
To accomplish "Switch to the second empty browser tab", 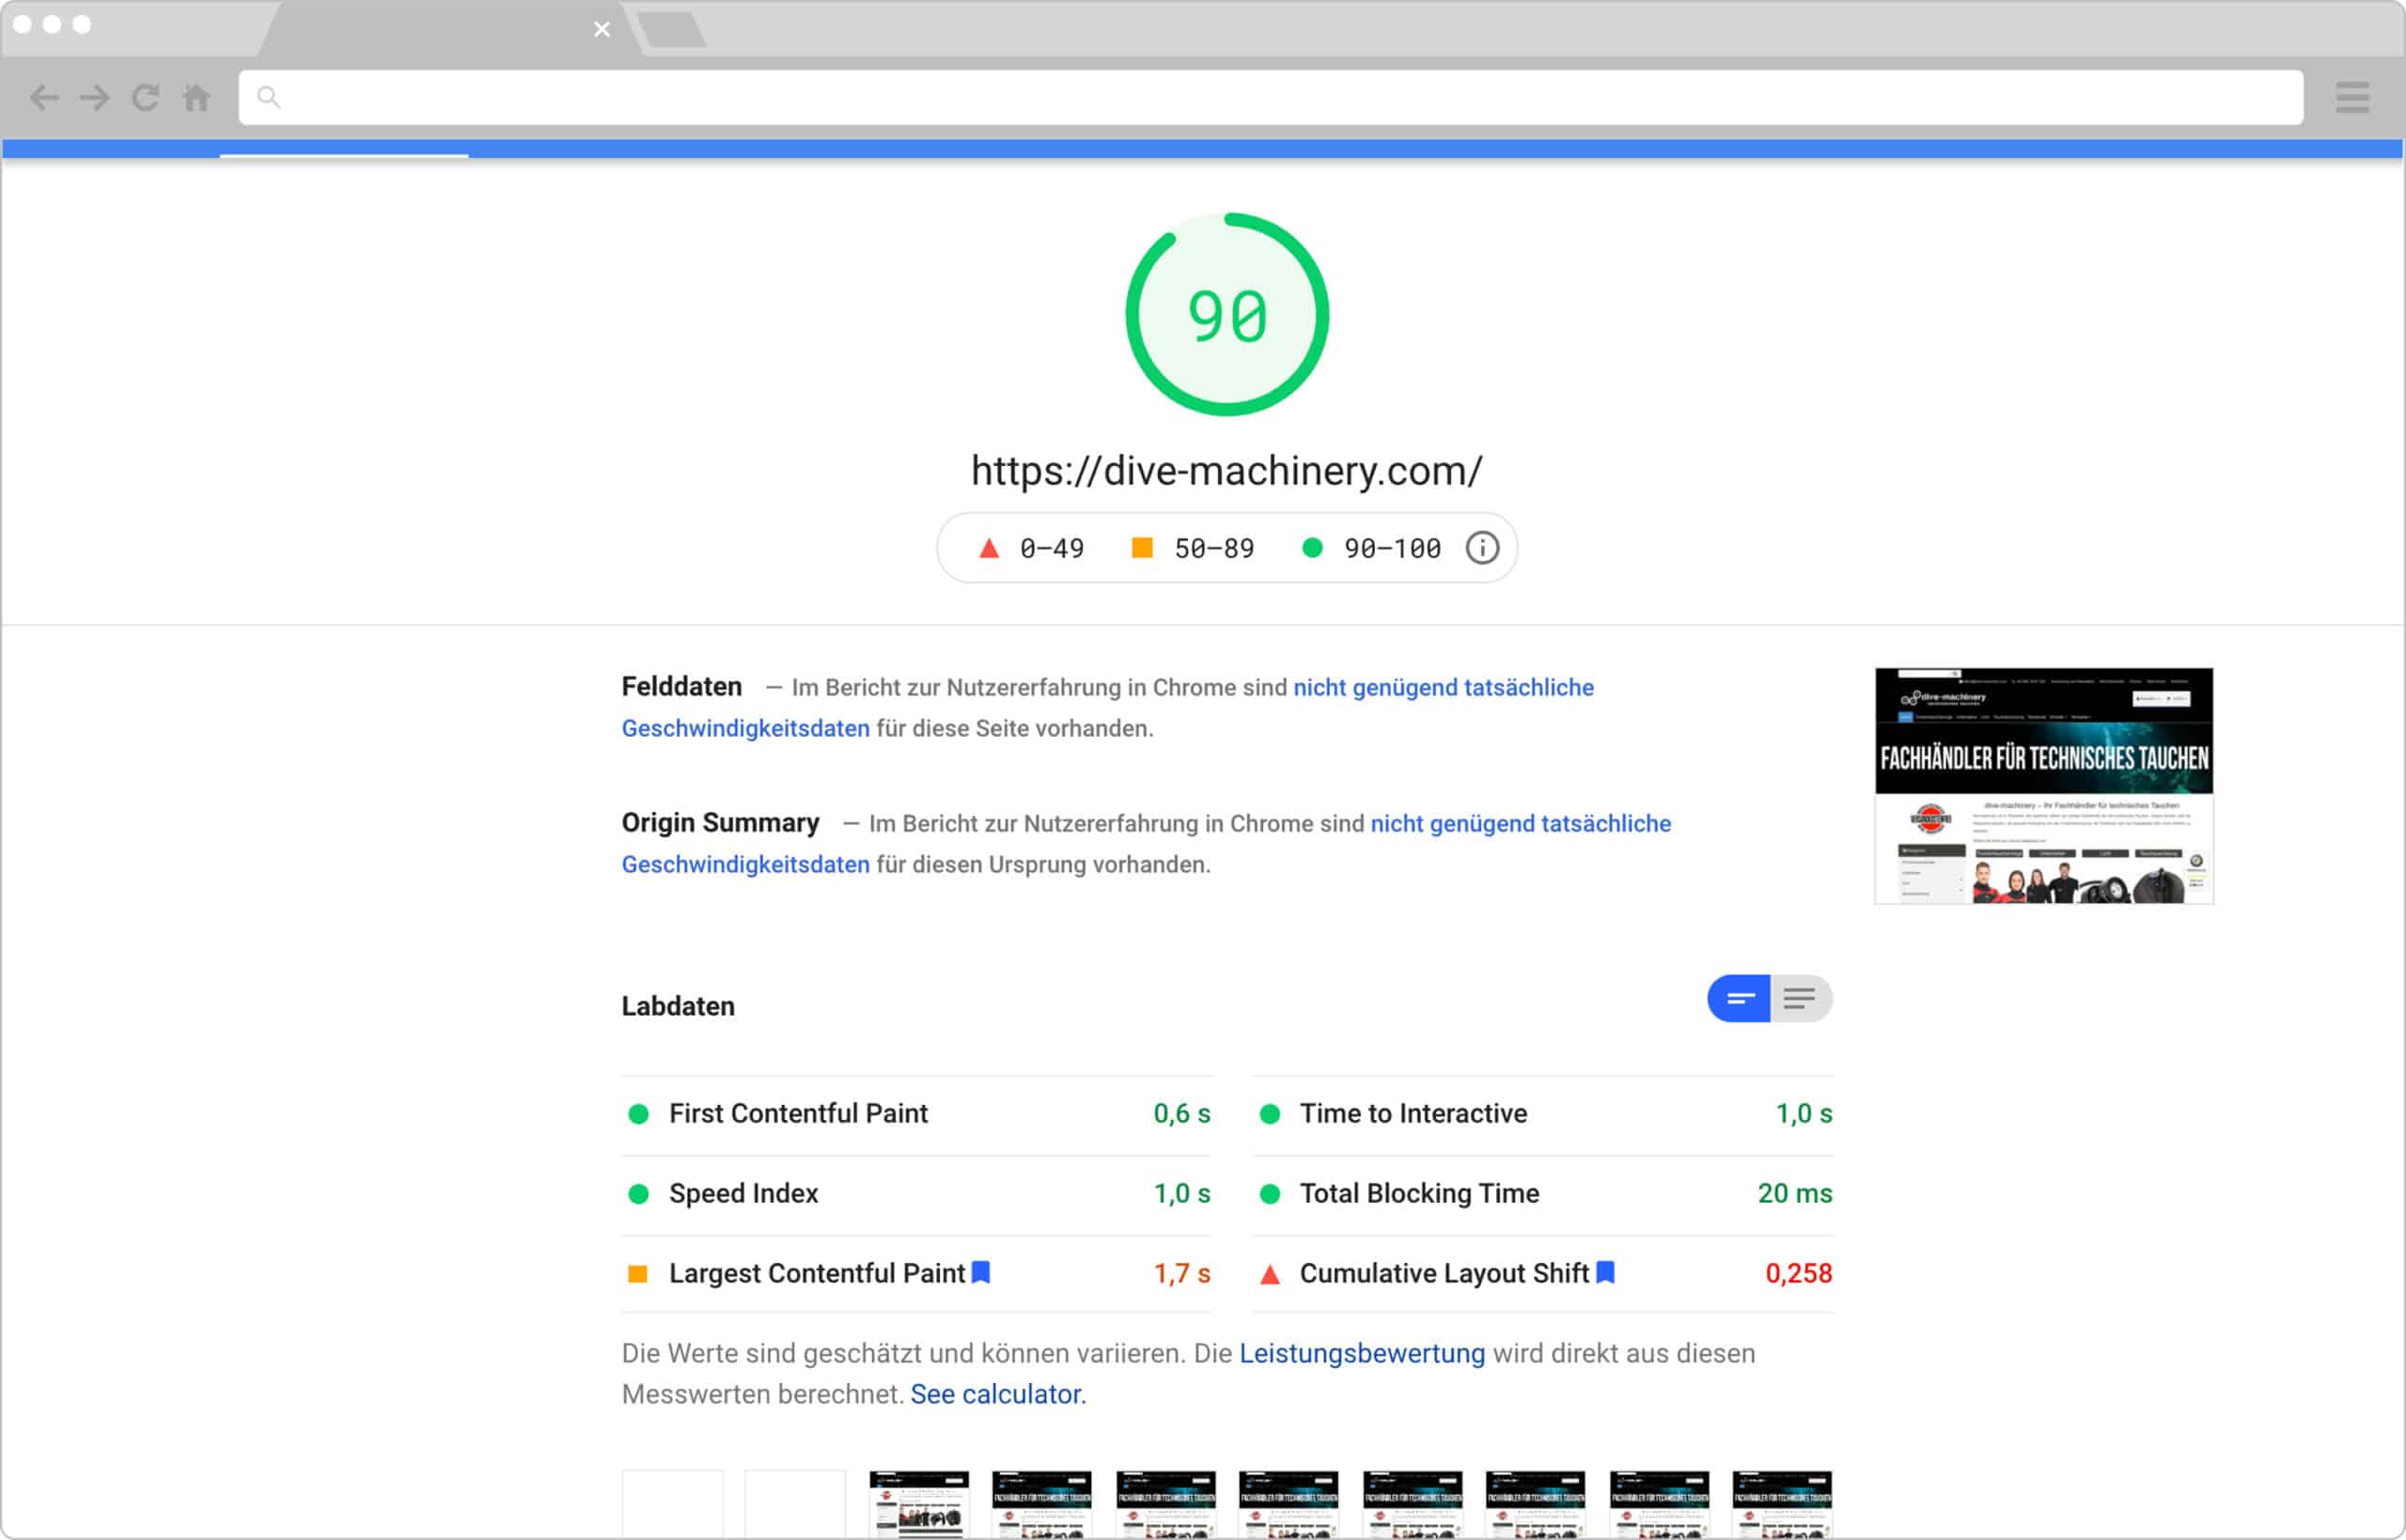I will pyautogui.click(x=672, y=30).
